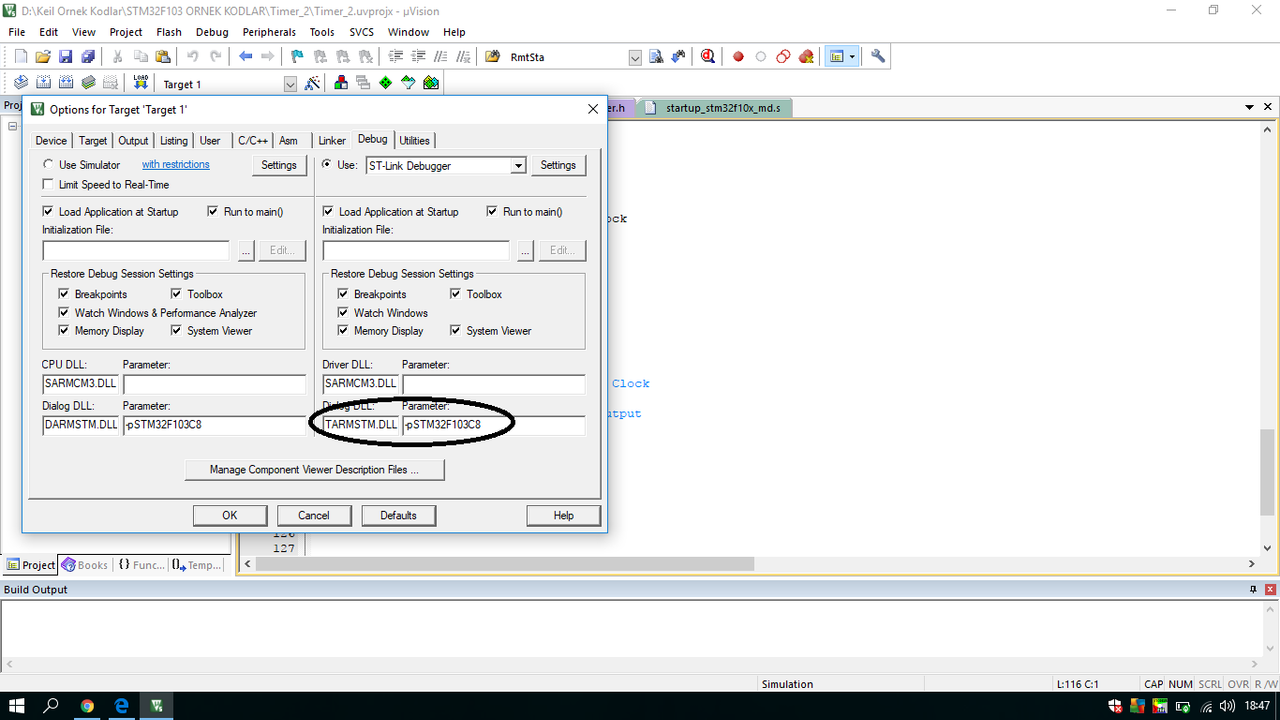Download code with the LOAD icon
This screenshot has height=720, width=1280.
coord(140,83)
